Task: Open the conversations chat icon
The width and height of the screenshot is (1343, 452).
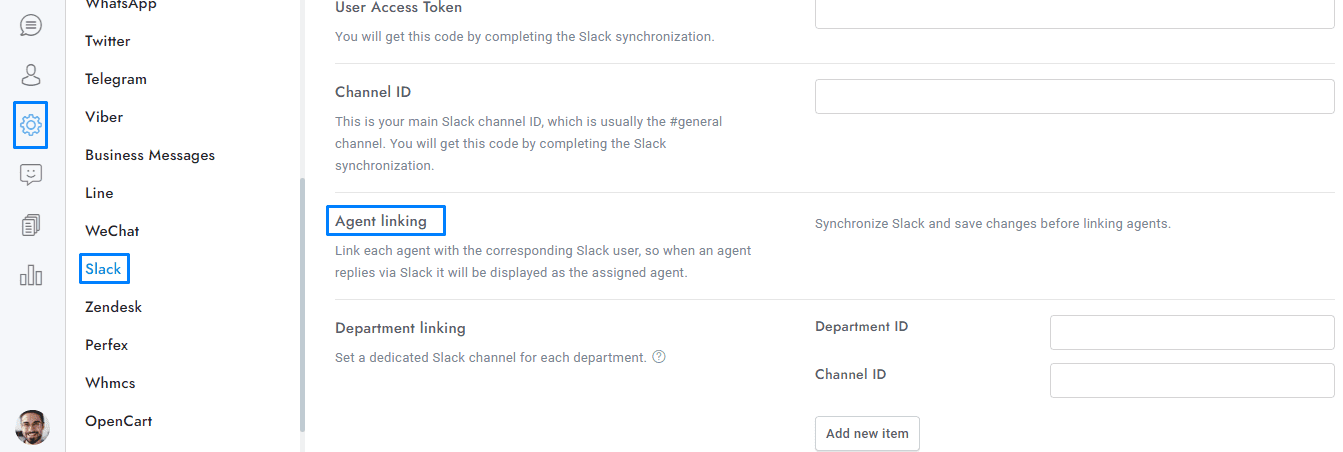Action: 31,25
